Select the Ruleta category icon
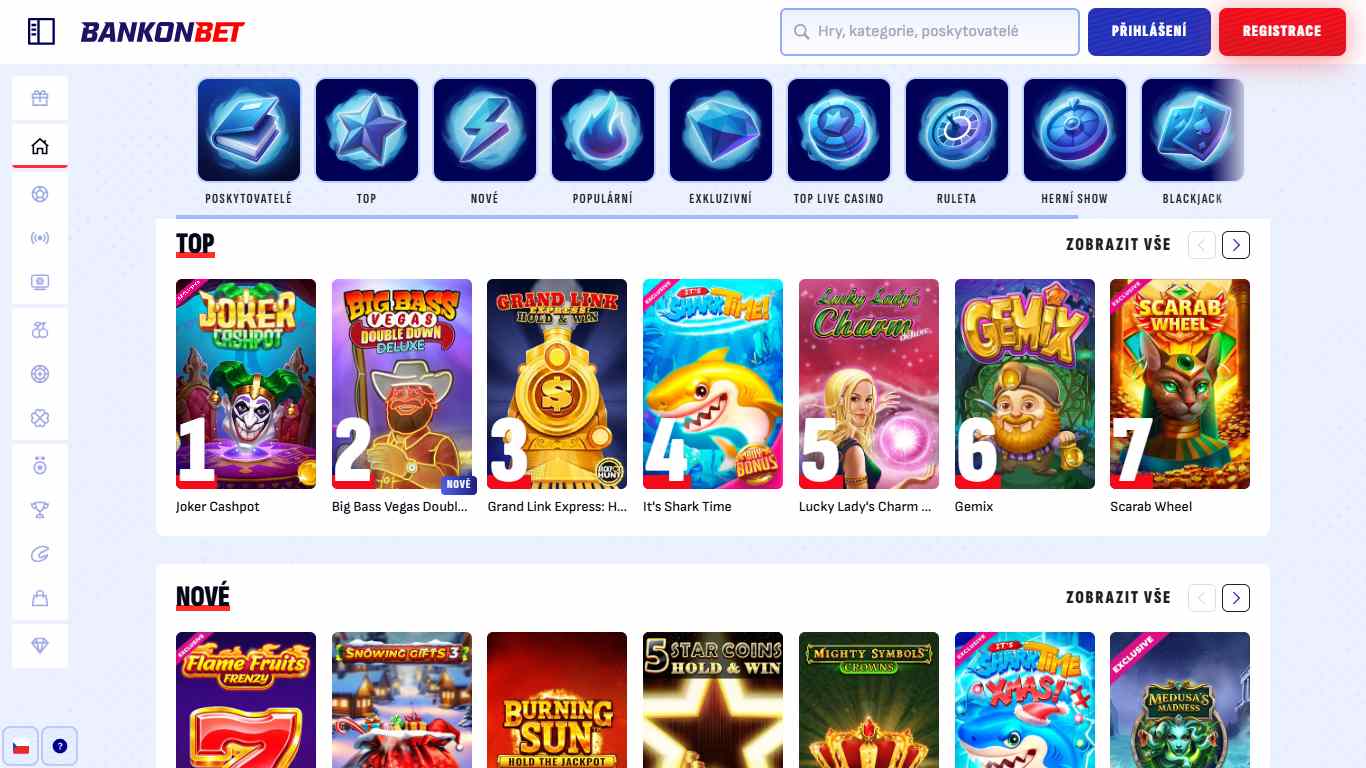The image size is (1366, 768). (x=957, y=130)
